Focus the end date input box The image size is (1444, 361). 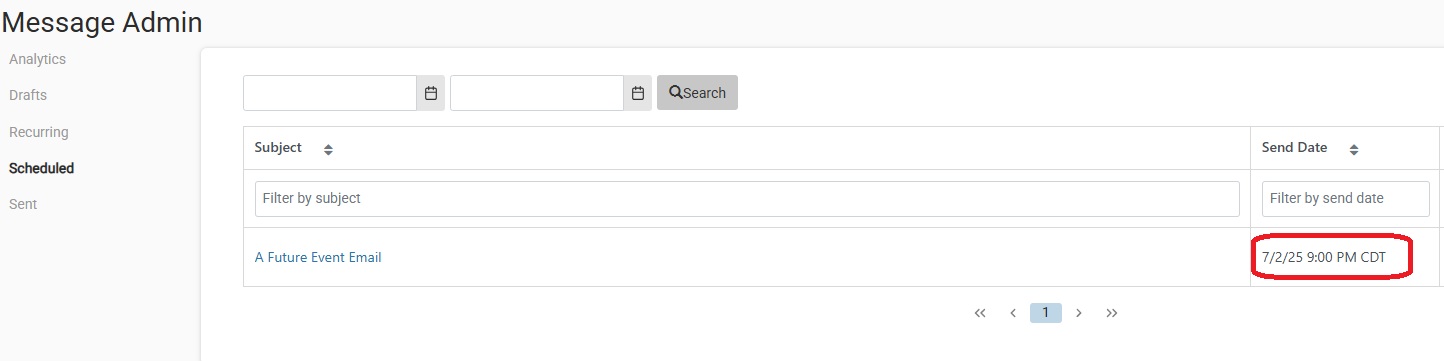(x=537, y=93)
